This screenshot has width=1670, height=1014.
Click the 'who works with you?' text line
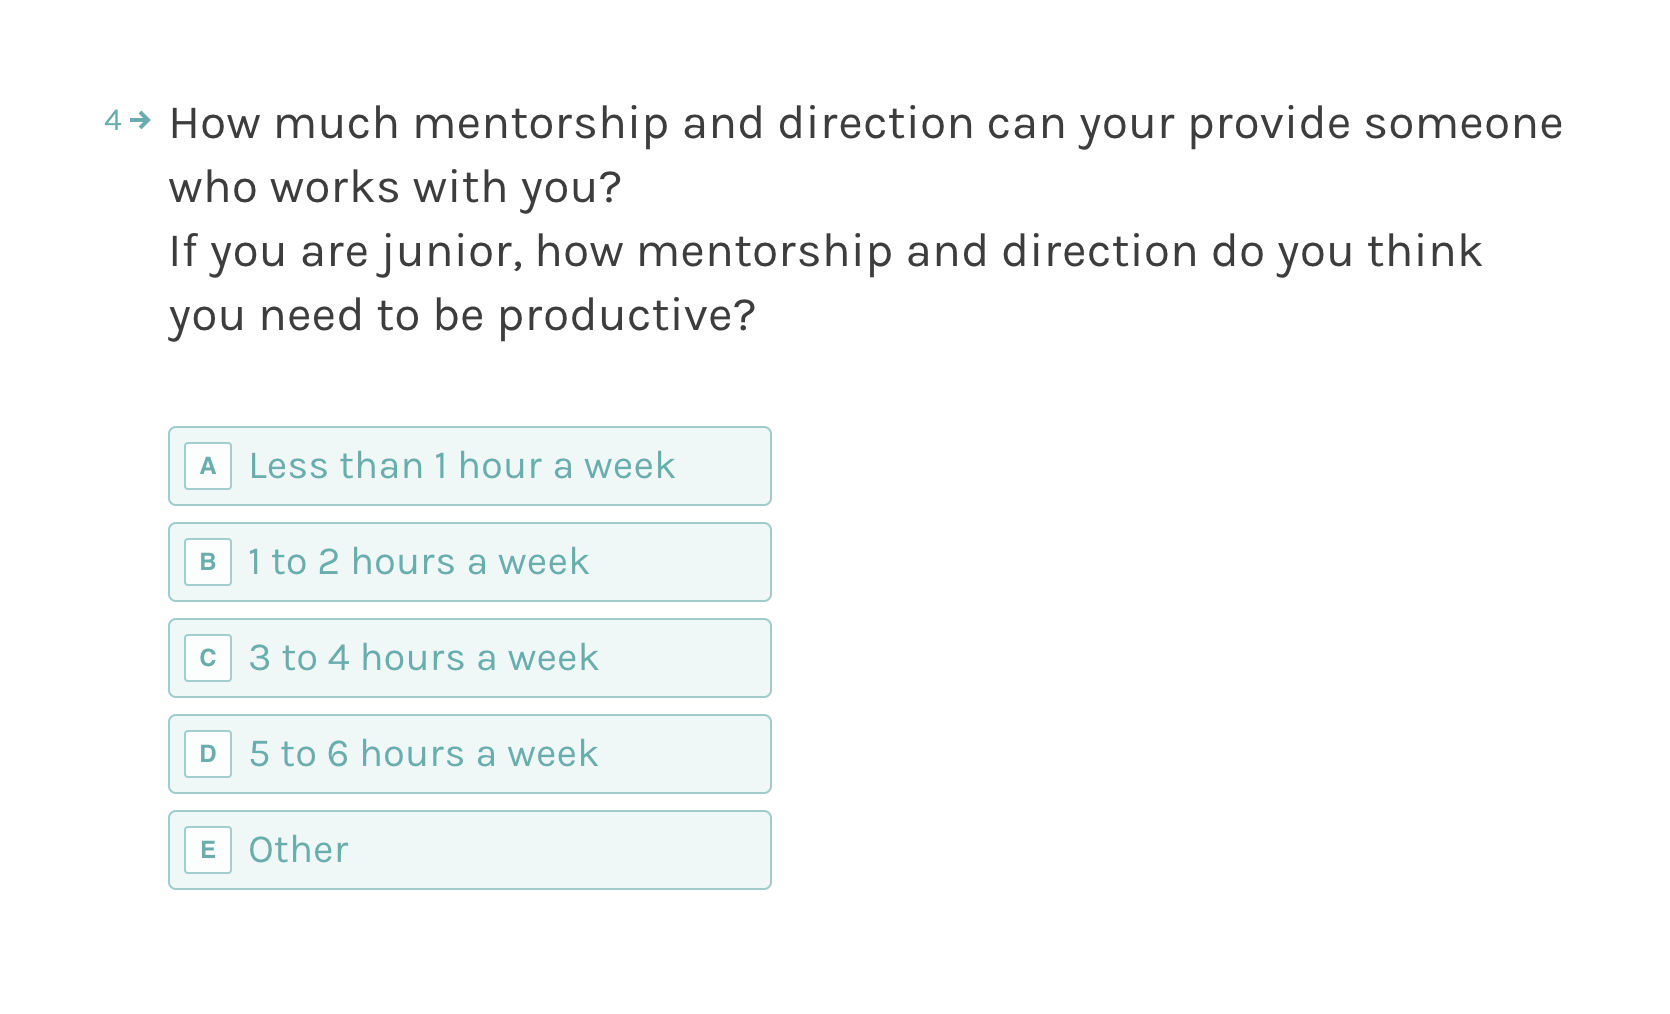395,188
